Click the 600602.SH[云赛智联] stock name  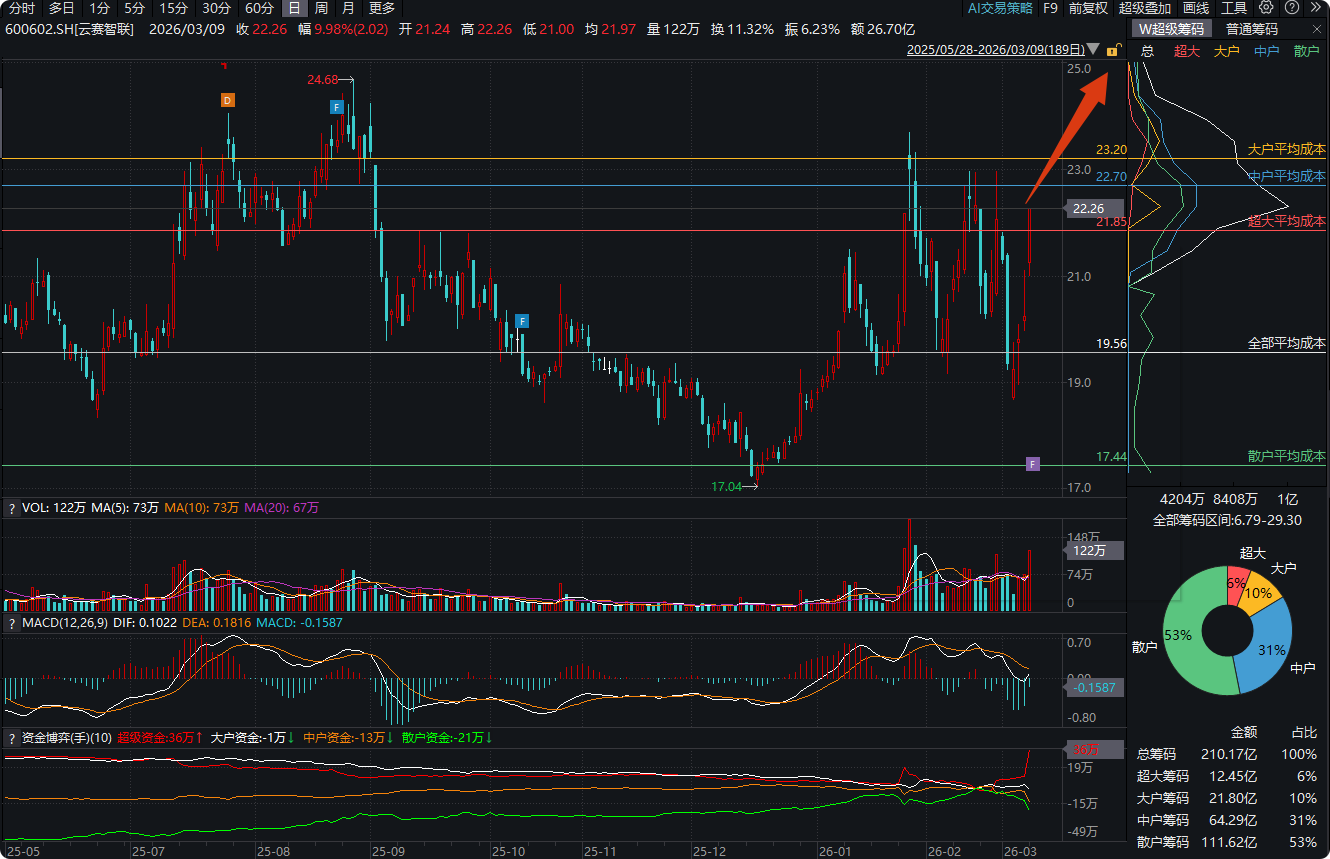(69, 29)
